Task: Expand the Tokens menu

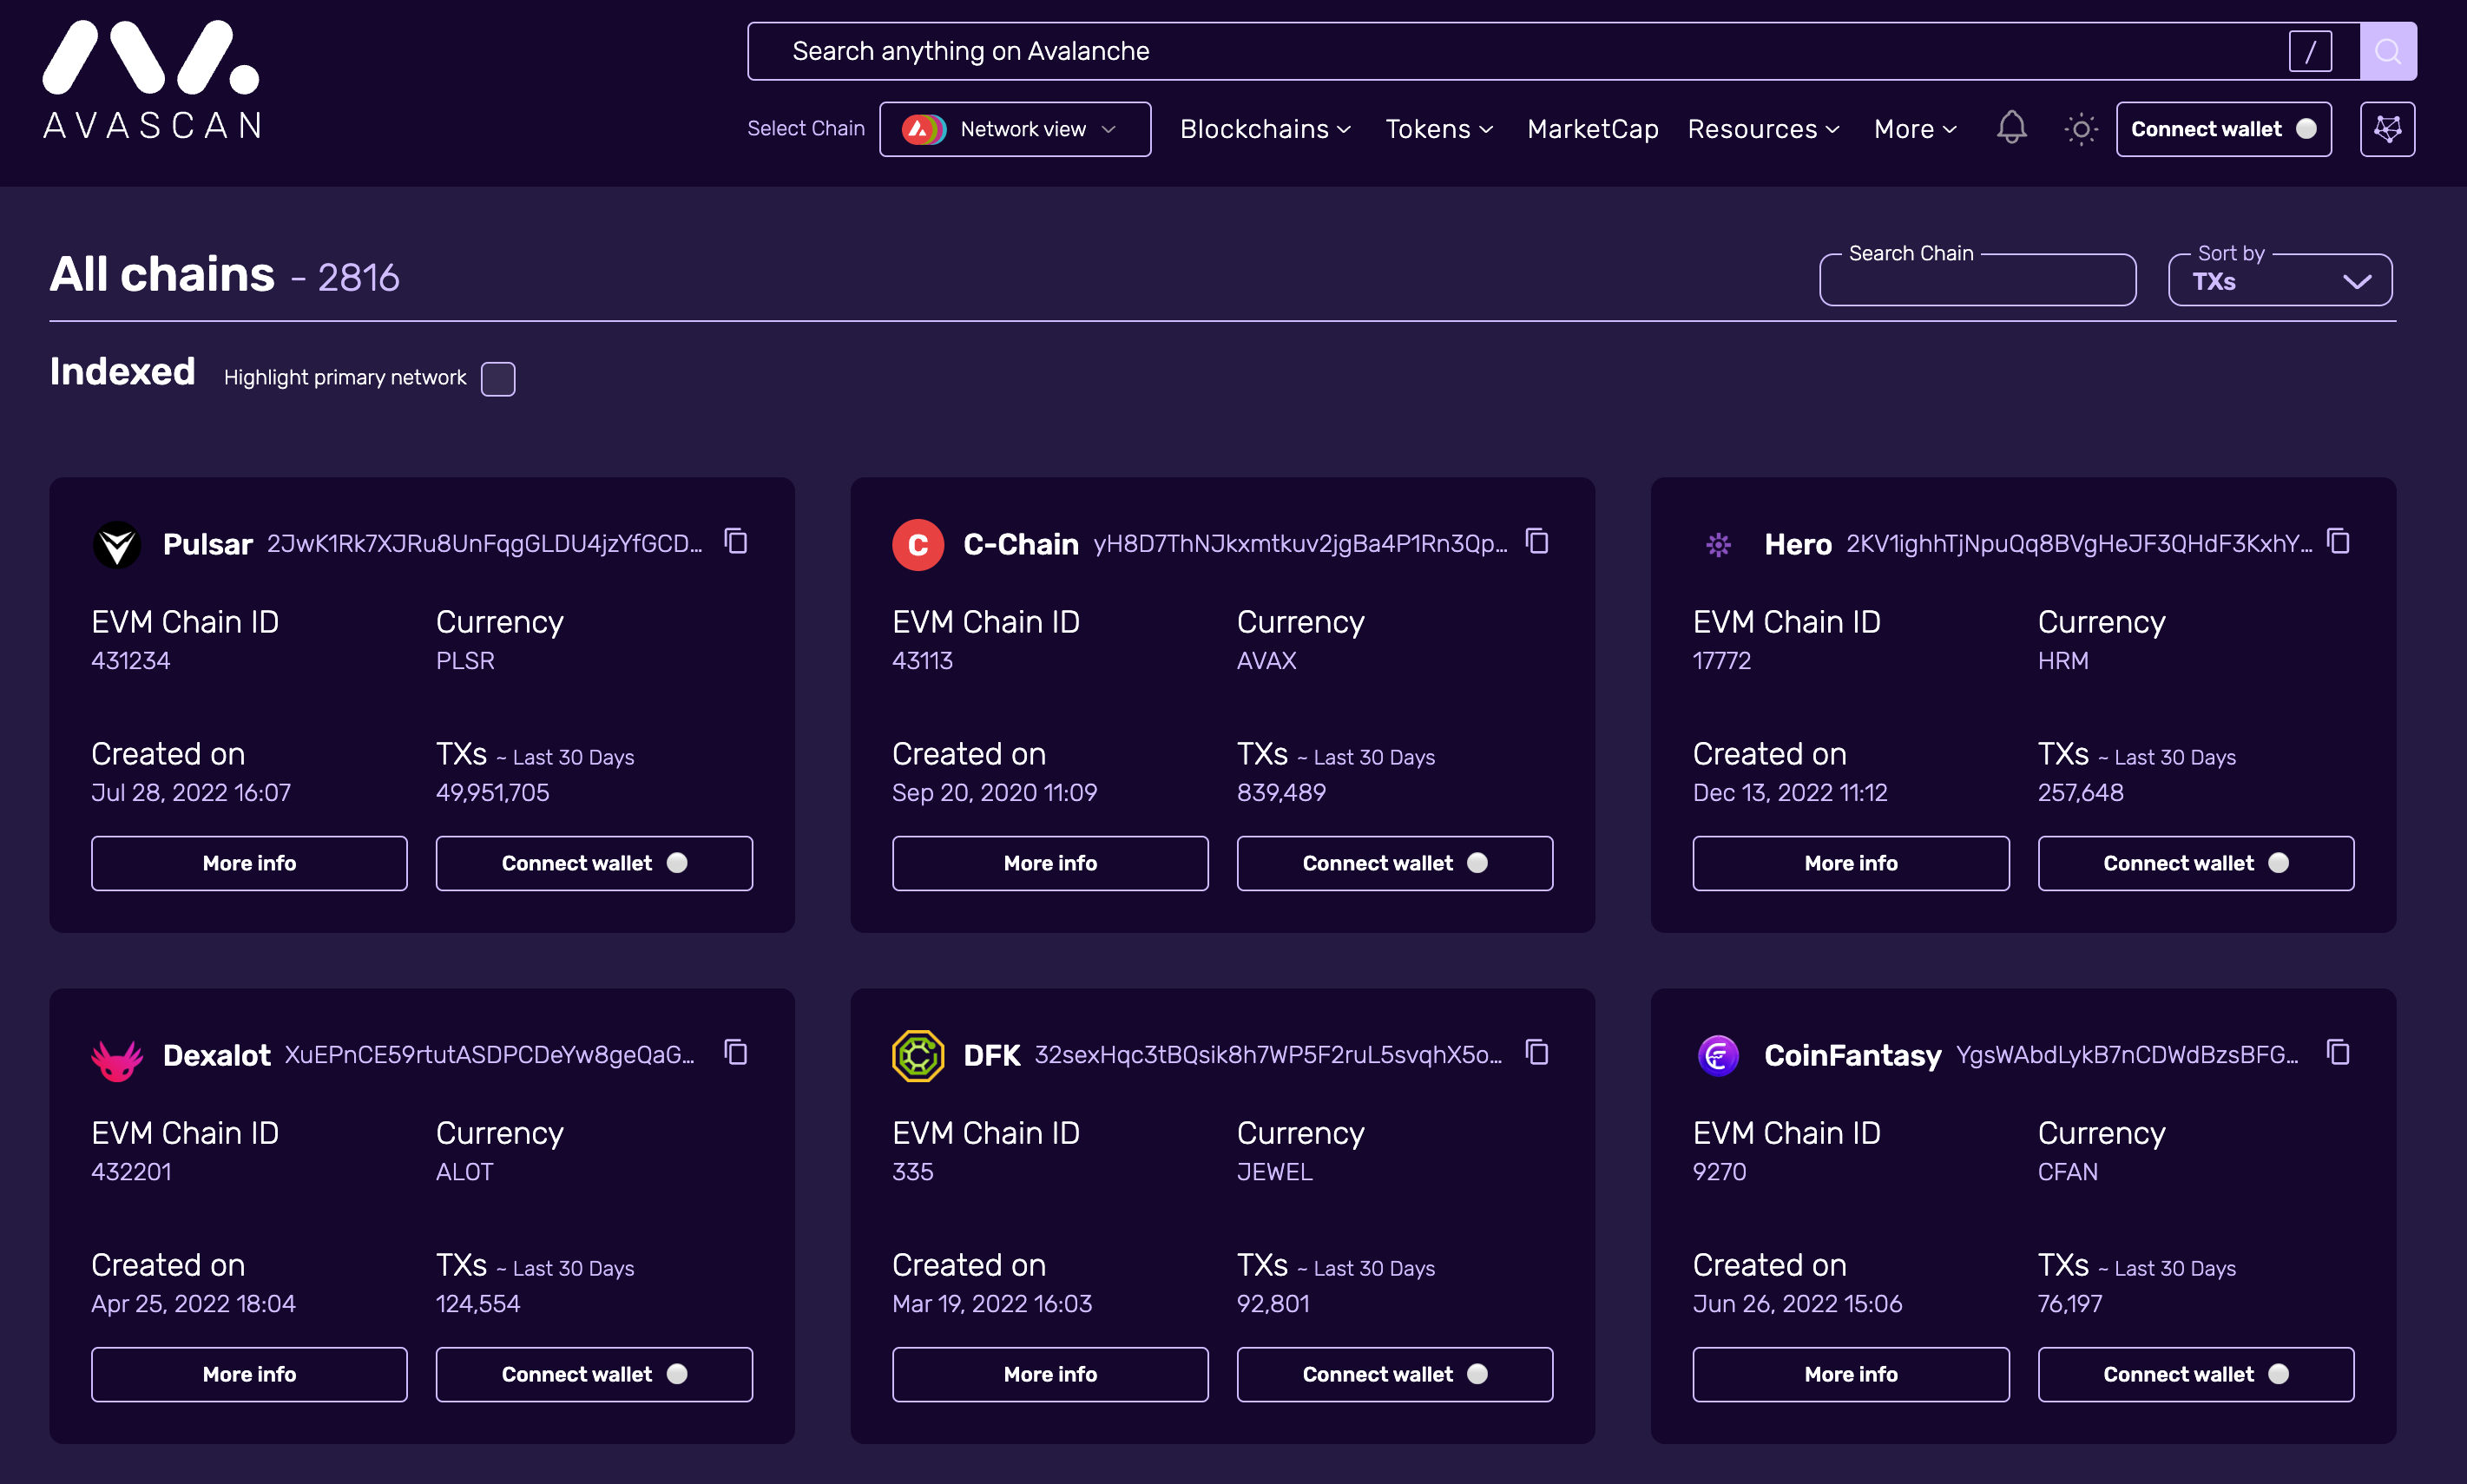Action: click(1439, 129)
